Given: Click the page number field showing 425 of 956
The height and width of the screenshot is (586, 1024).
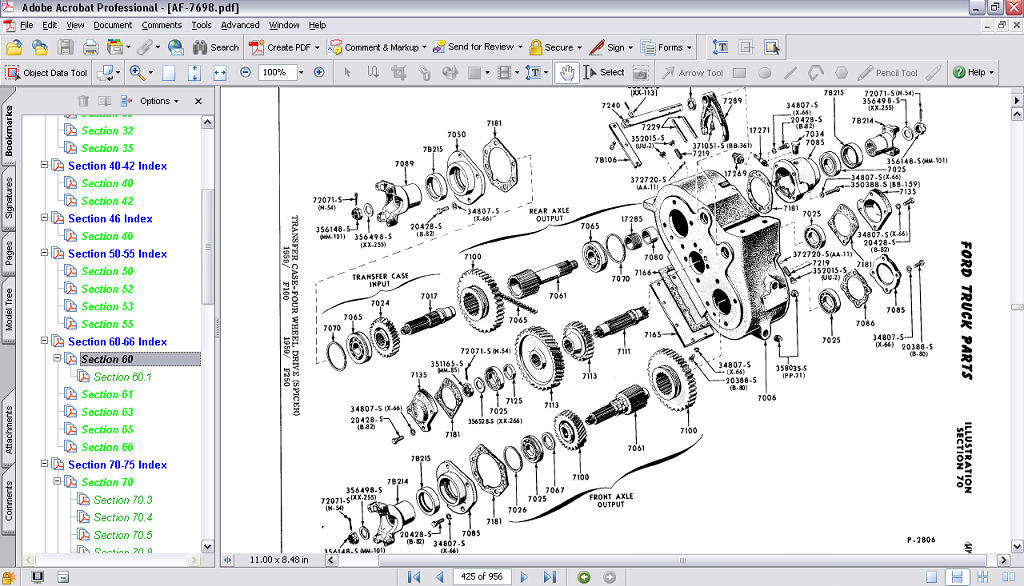Looking at the screenshot, I should coord(481,577).
